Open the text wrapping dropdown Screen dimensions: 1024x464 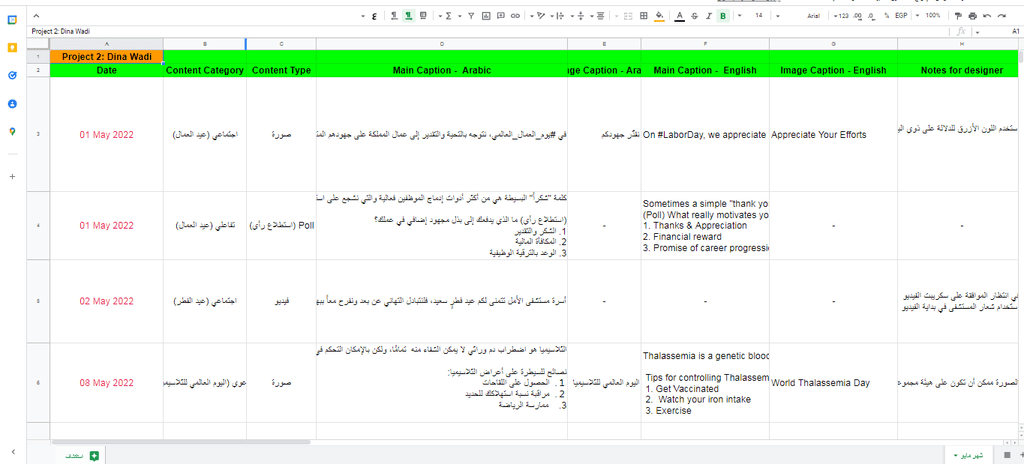point(557,16)
